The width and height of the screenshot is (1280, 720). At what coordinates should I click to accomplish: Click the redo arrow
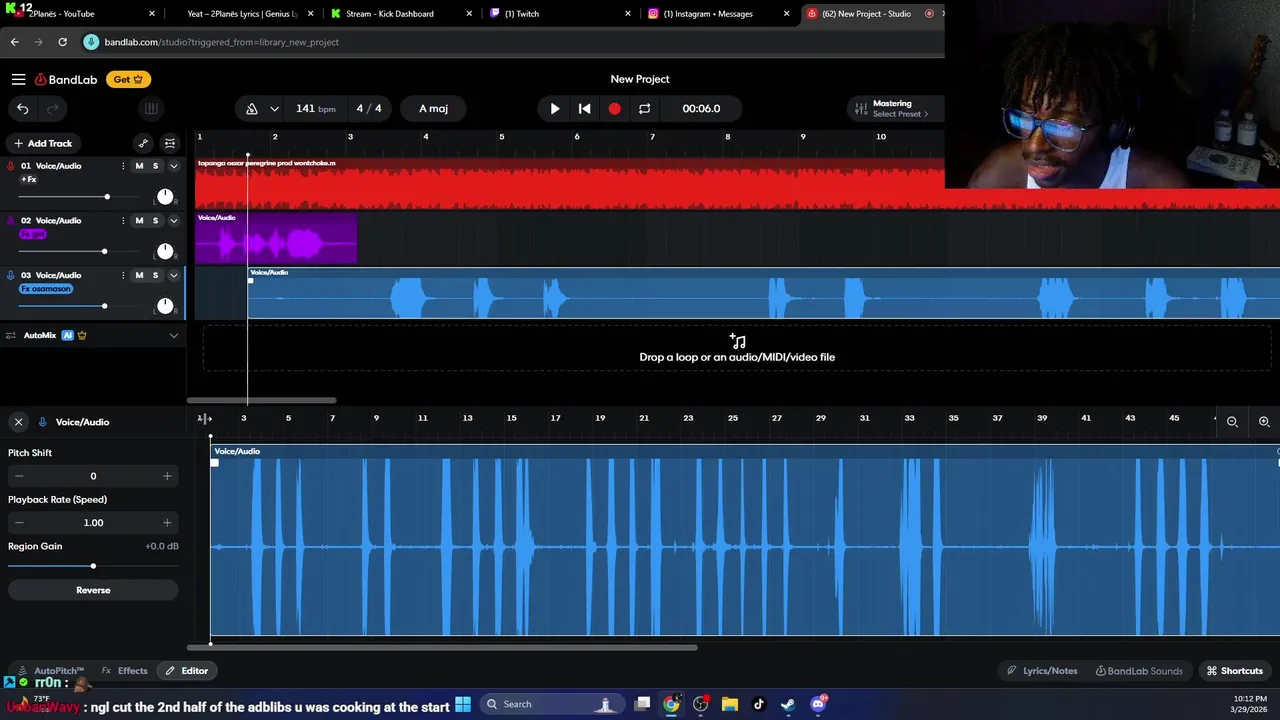pyautogui.click(x=52, y=108)
